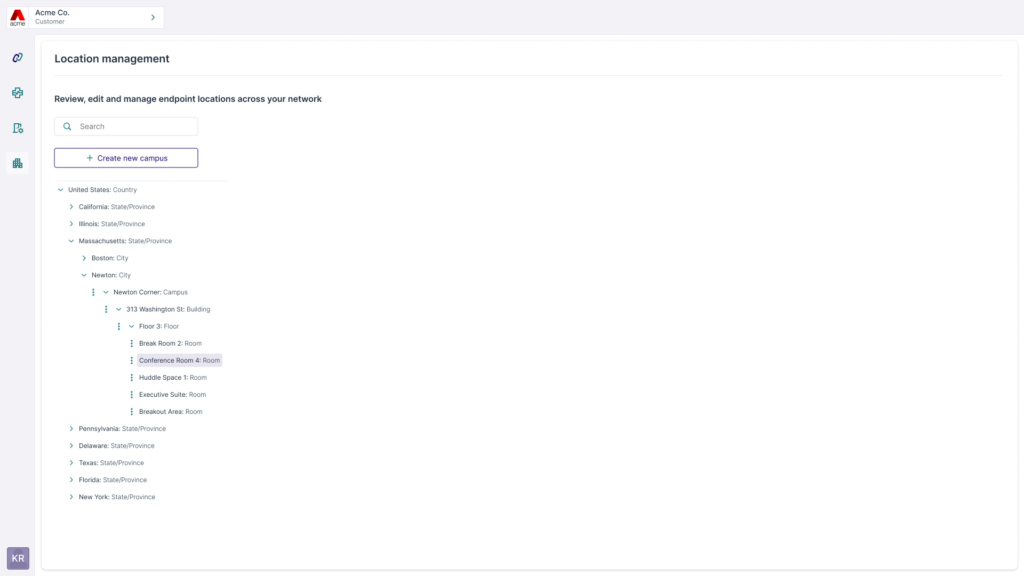The height and width of the screenshot is (576, 1024).
Task: Select Huddle Space 1 room
Action: 172,378
